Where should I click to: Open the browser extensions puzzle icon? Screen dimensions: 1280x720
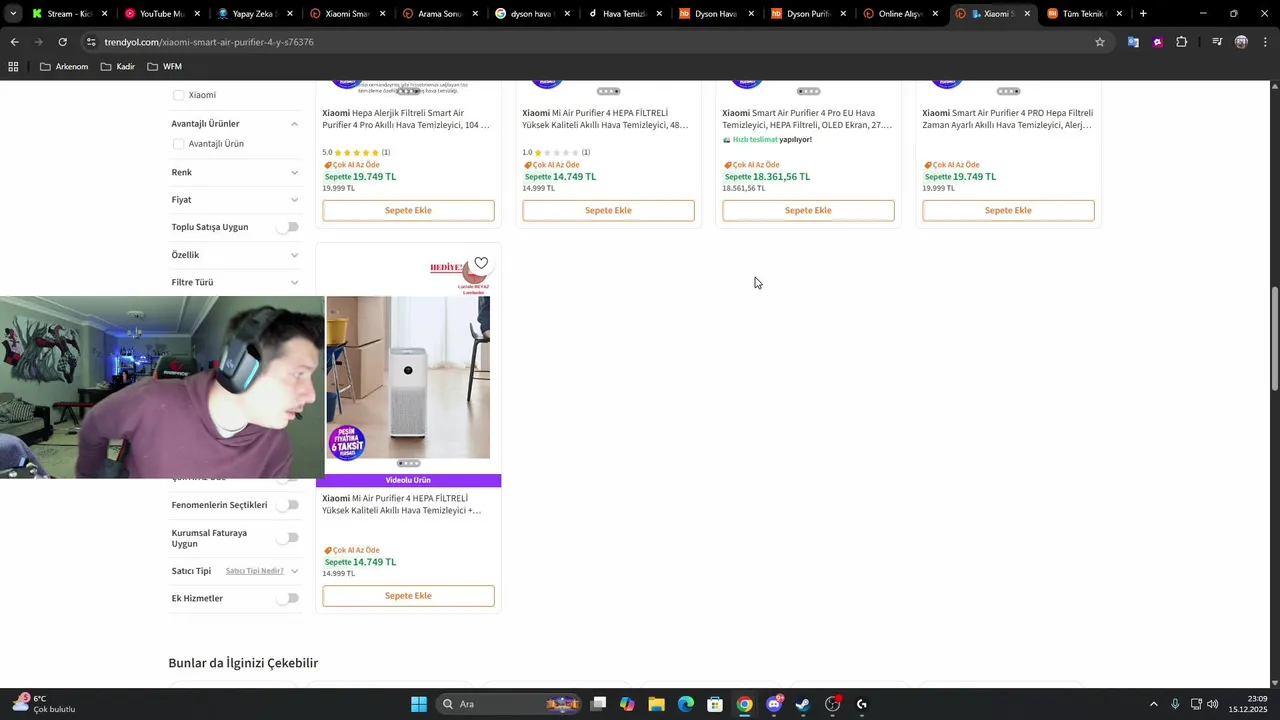pos(1182,42)
